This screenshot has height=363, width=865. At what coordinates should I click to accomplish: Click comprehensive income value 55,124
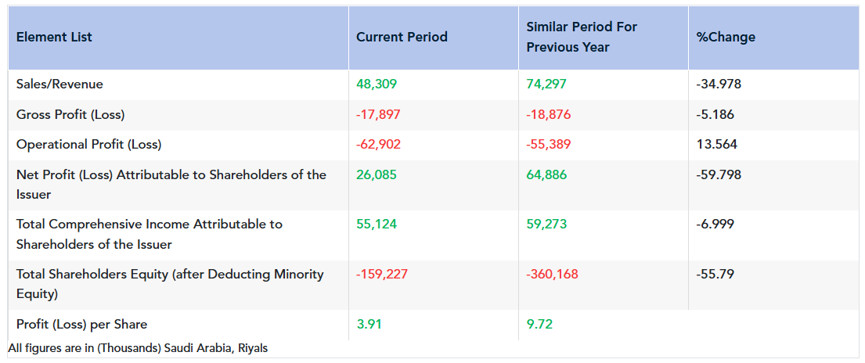[x=376, y=225]
